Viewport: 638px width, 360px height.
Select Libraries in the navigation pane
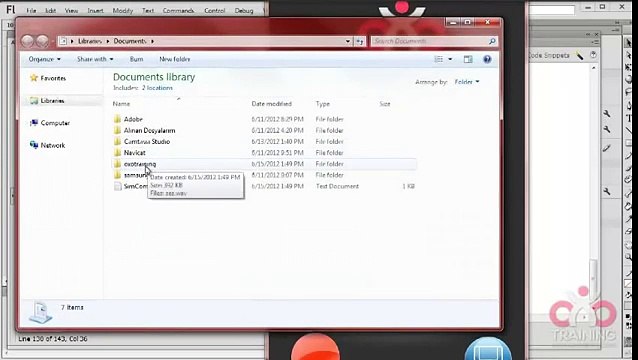tap(52, 101)
